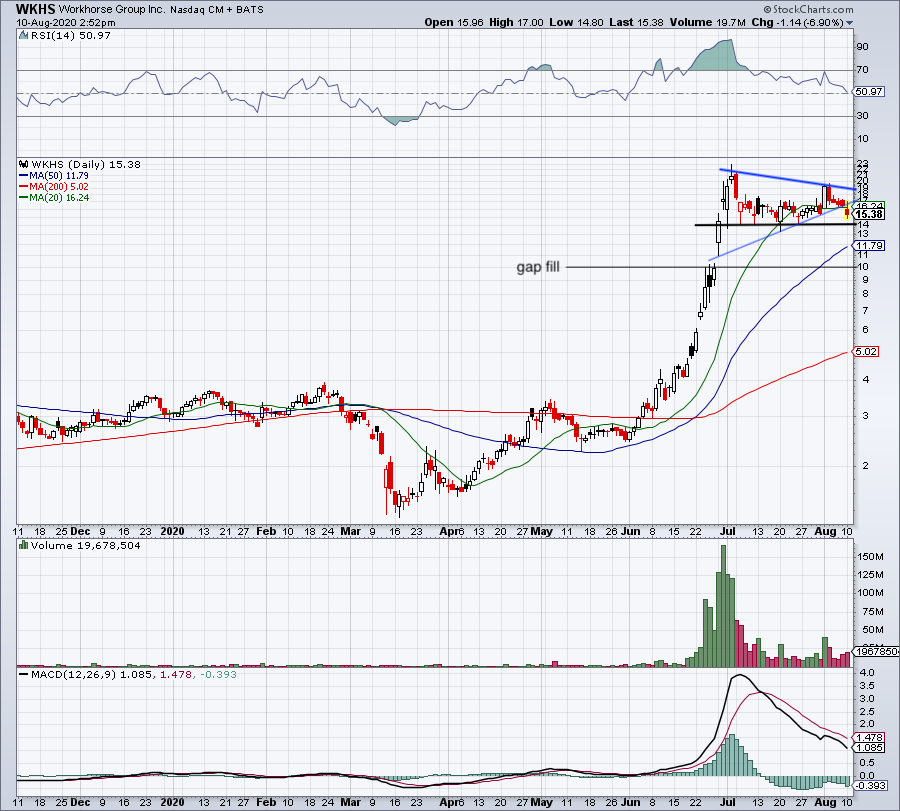Click the bold 15.38 last price tag
This screenshot has width=900, height=811.
(x=869, y=215)
